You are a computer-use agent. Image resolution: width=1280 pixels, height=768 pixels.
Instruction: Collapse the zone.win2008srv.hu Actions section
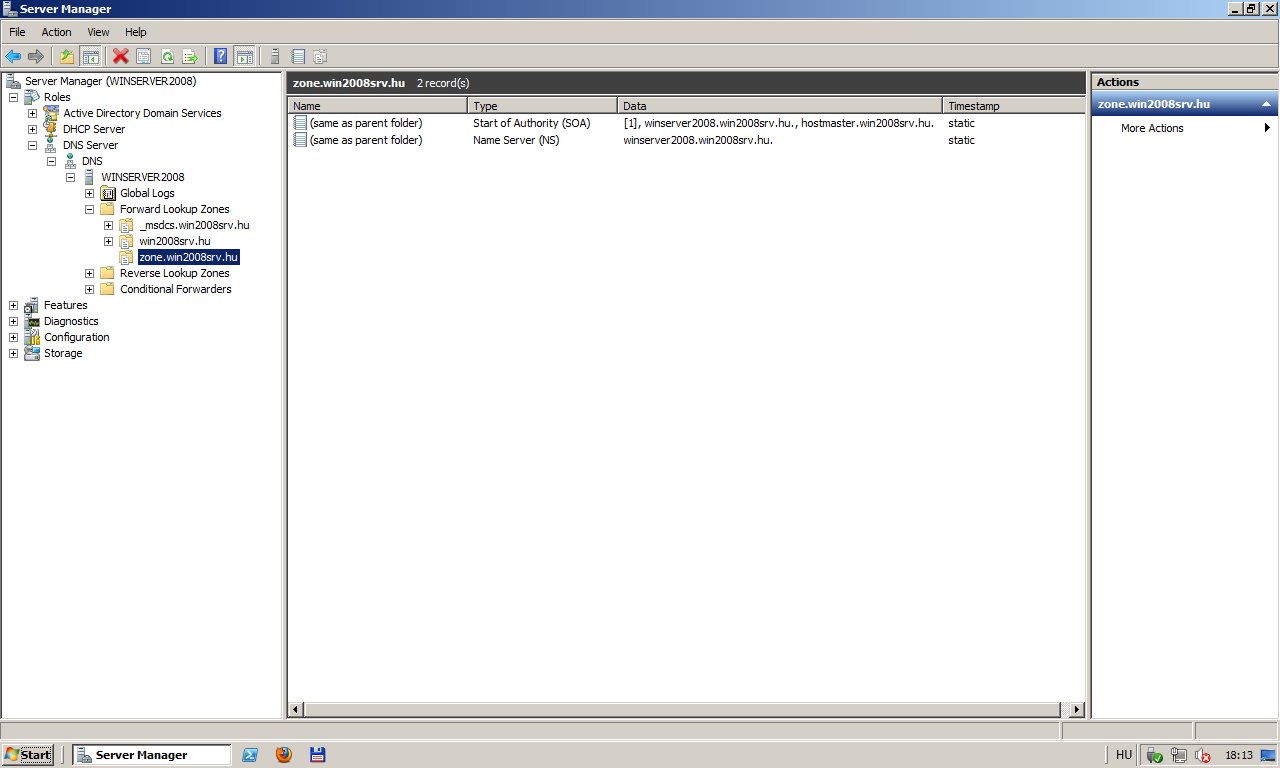1265,104
